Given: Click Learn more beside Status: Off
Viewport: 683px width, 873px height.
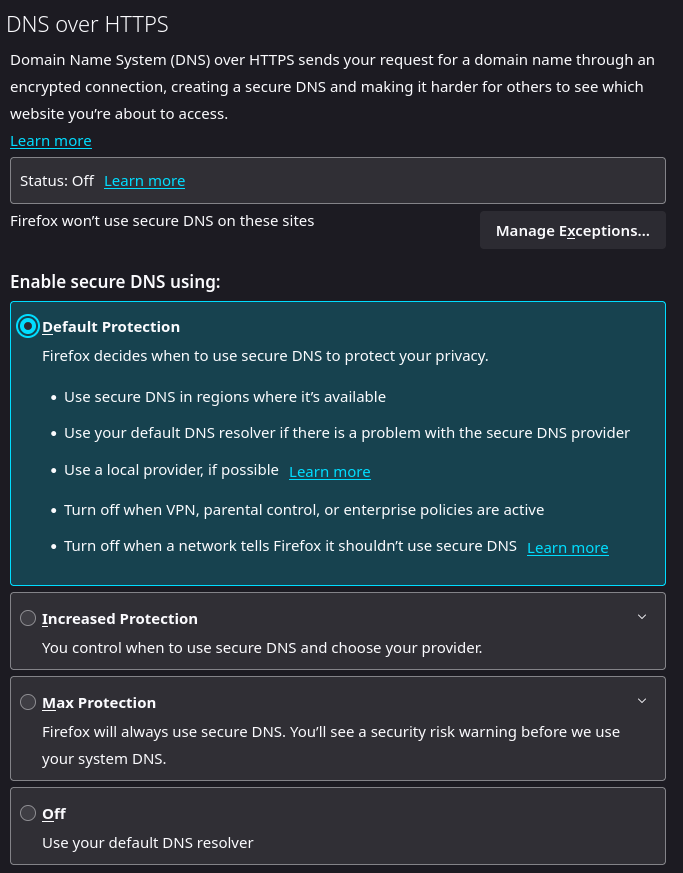Looking at the screenshot, I should (x=144, y=181).
